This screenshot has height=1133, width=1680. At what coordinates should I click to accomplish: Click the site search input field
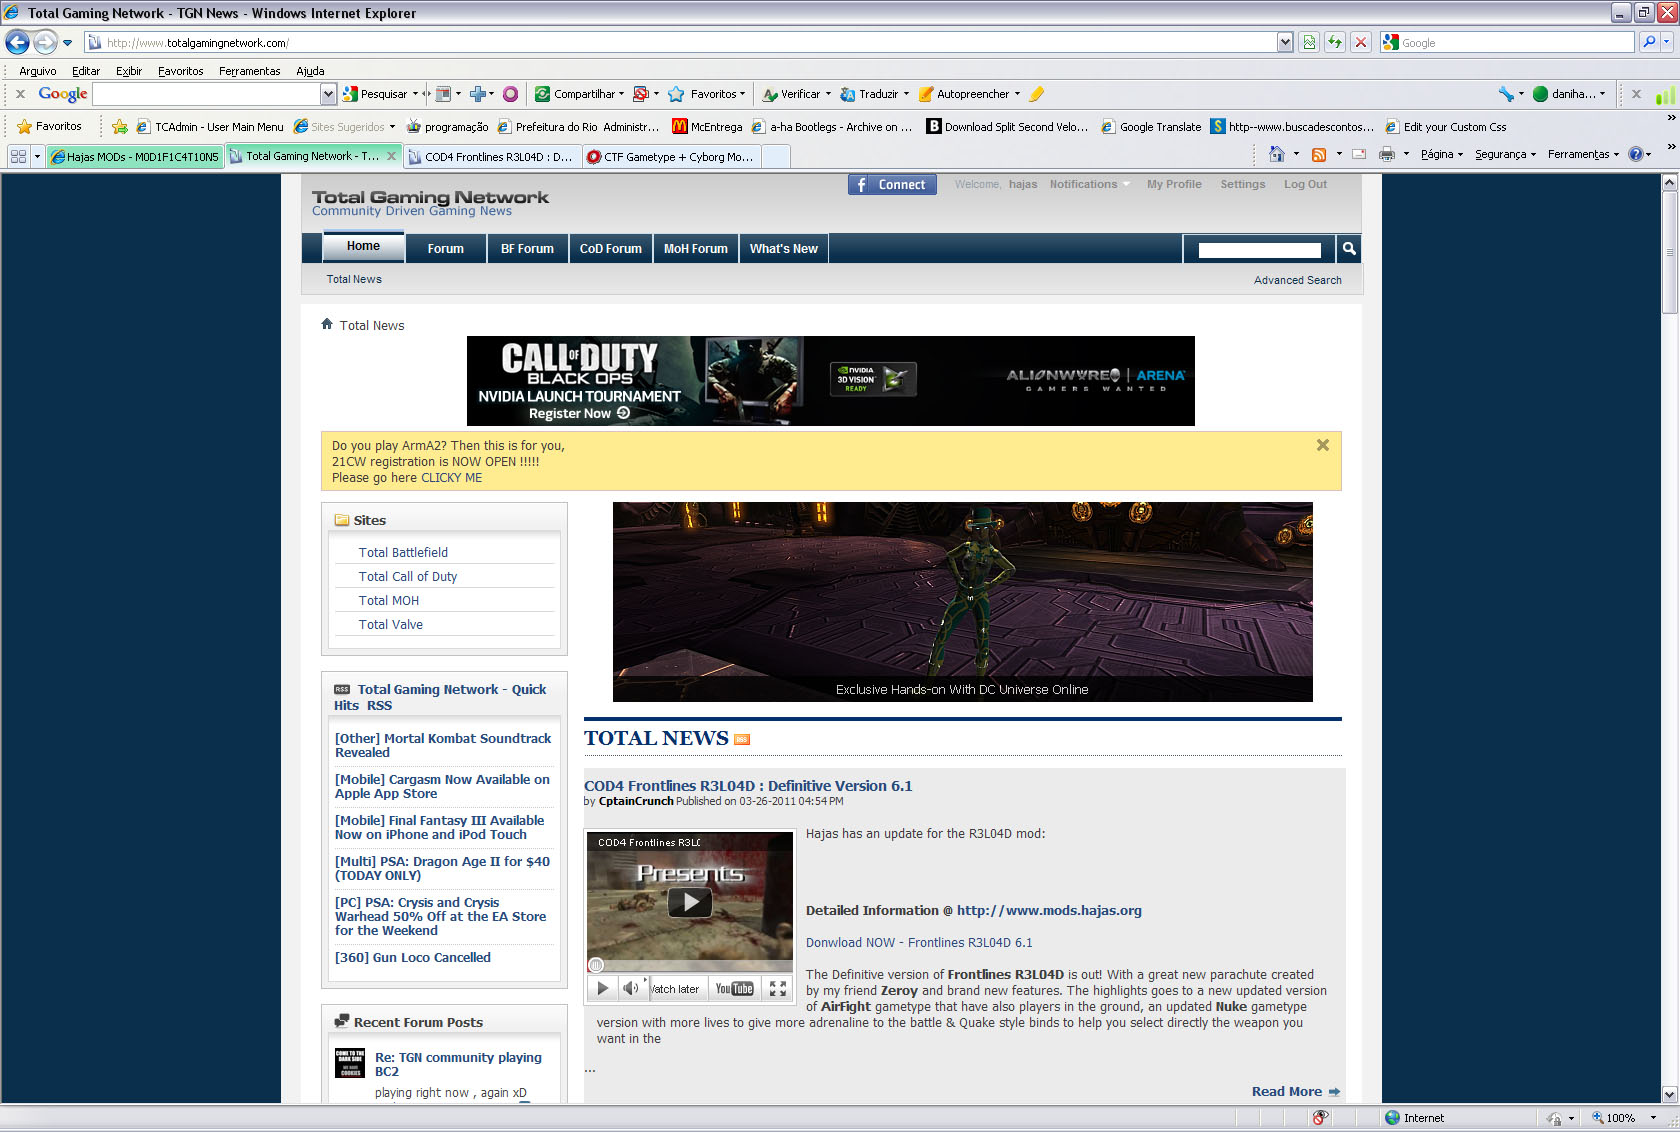click(1259, 250)
